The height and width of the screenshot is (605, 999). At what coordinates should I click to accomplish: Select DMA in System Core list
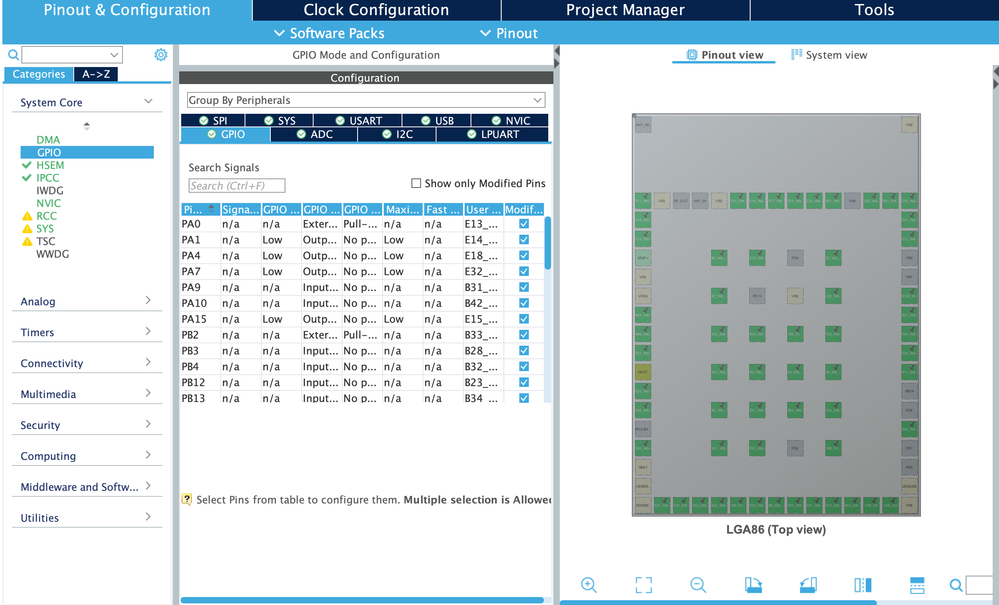pos(48,139)
